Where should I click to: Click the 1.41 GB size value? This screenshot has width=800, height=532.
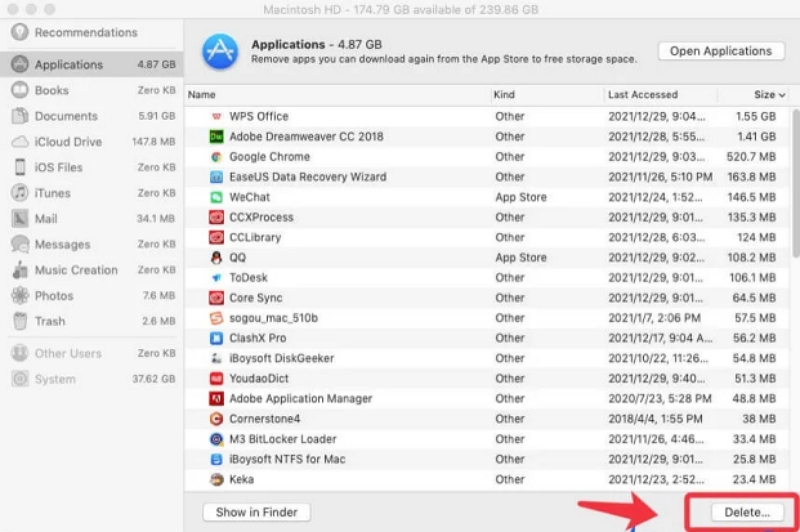757,136
